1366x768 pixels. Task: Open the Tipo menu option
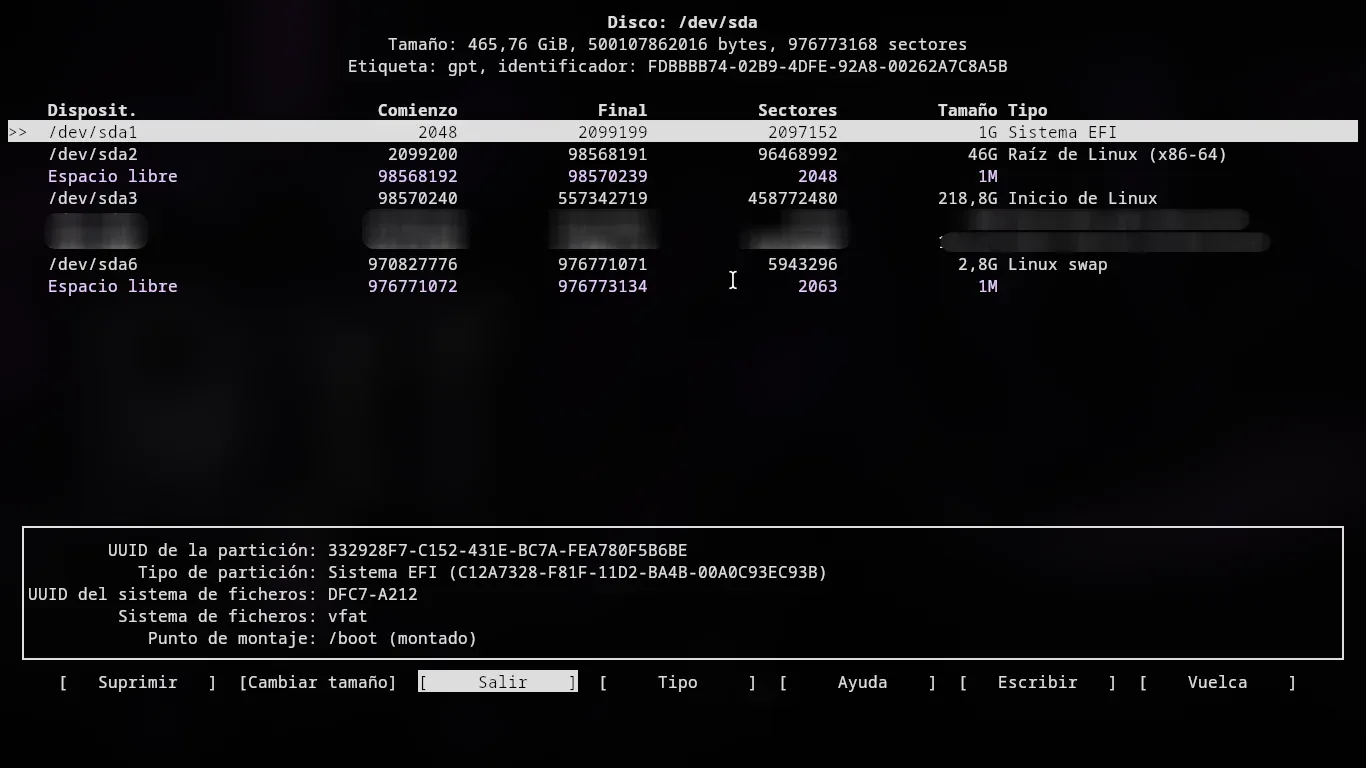coord(678,682)
